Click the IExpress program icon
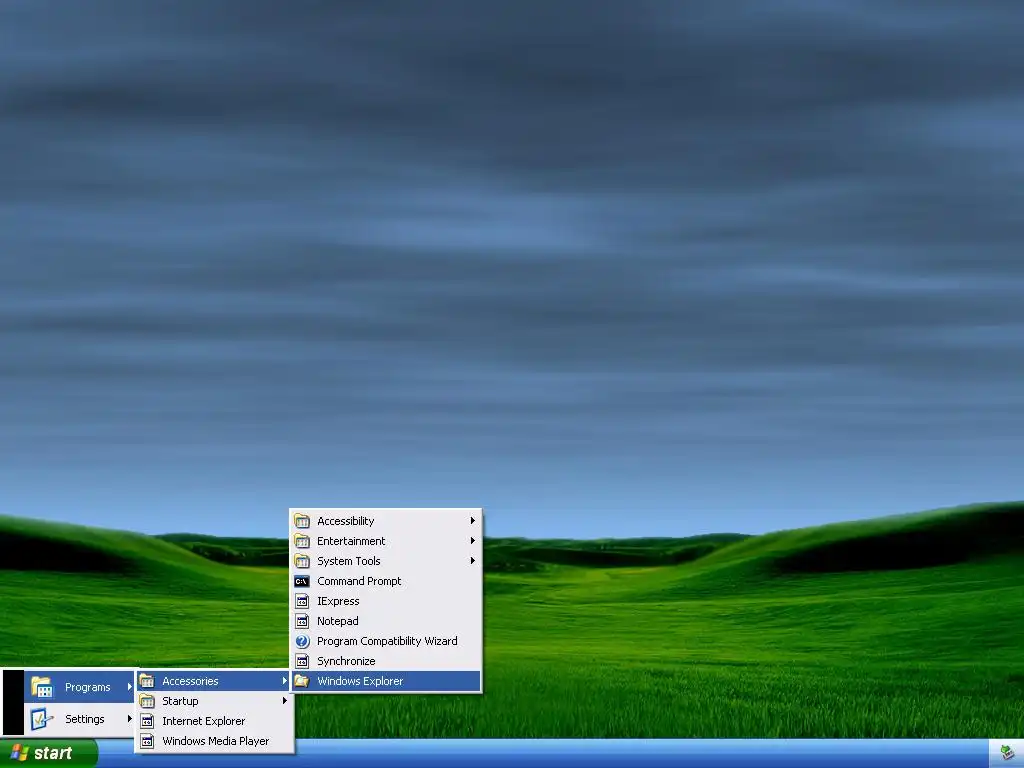This screenshot has width=1024, height=768. 302,601
